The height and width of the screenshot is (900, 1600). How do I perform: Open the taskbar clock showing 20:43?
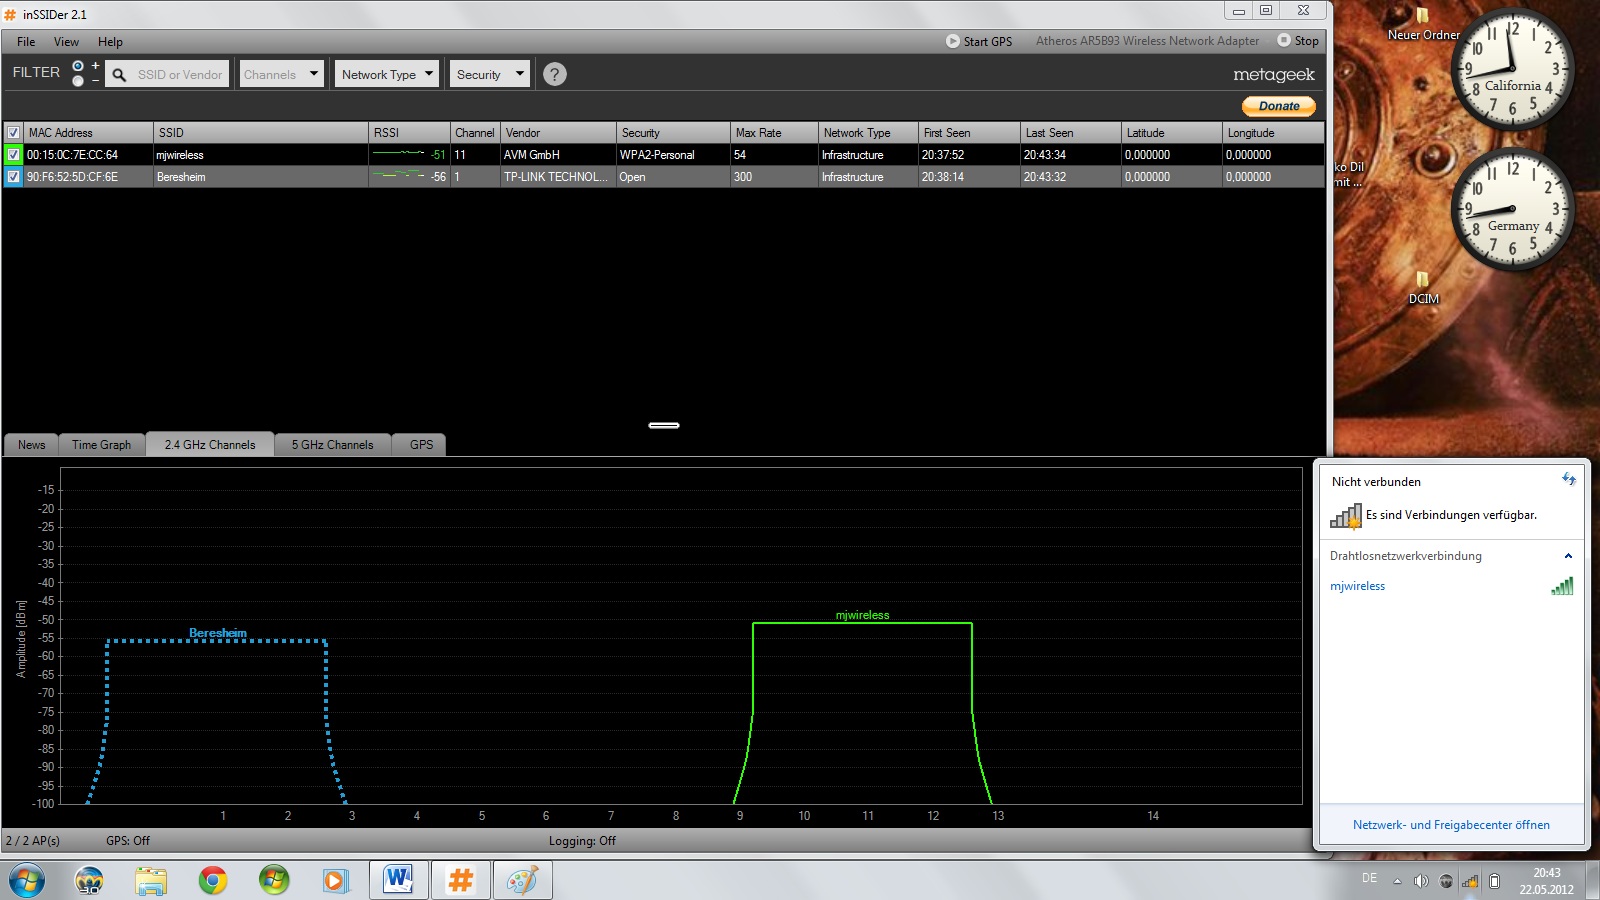coord(1546,881)
